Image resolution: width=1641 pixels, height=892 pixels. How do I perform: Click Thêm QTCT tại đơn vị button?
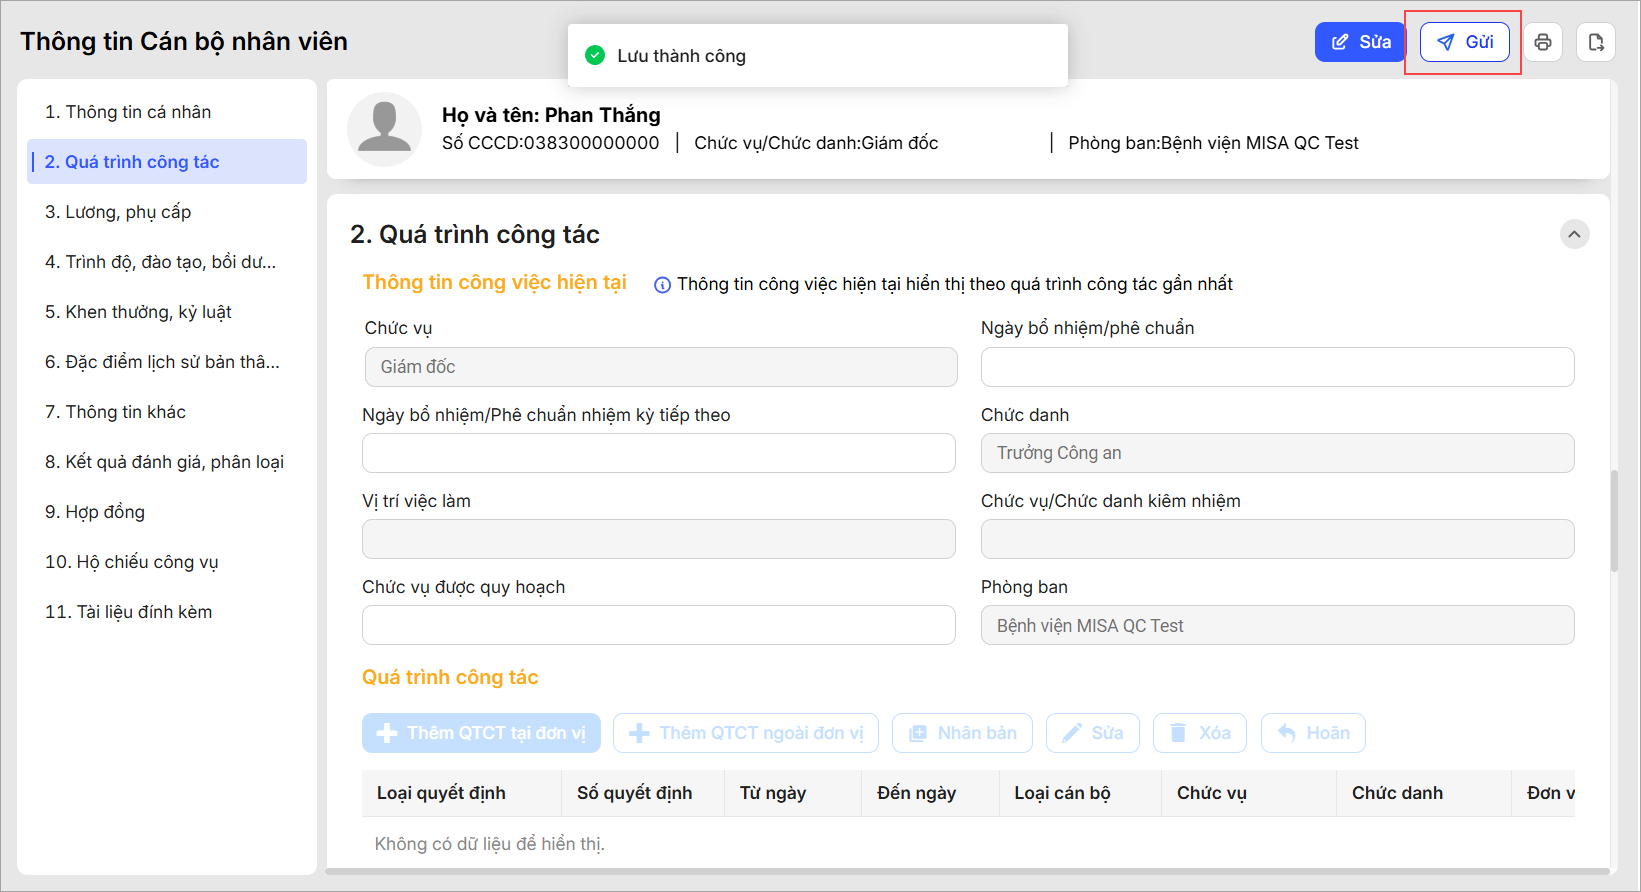(x=481, y=733)
